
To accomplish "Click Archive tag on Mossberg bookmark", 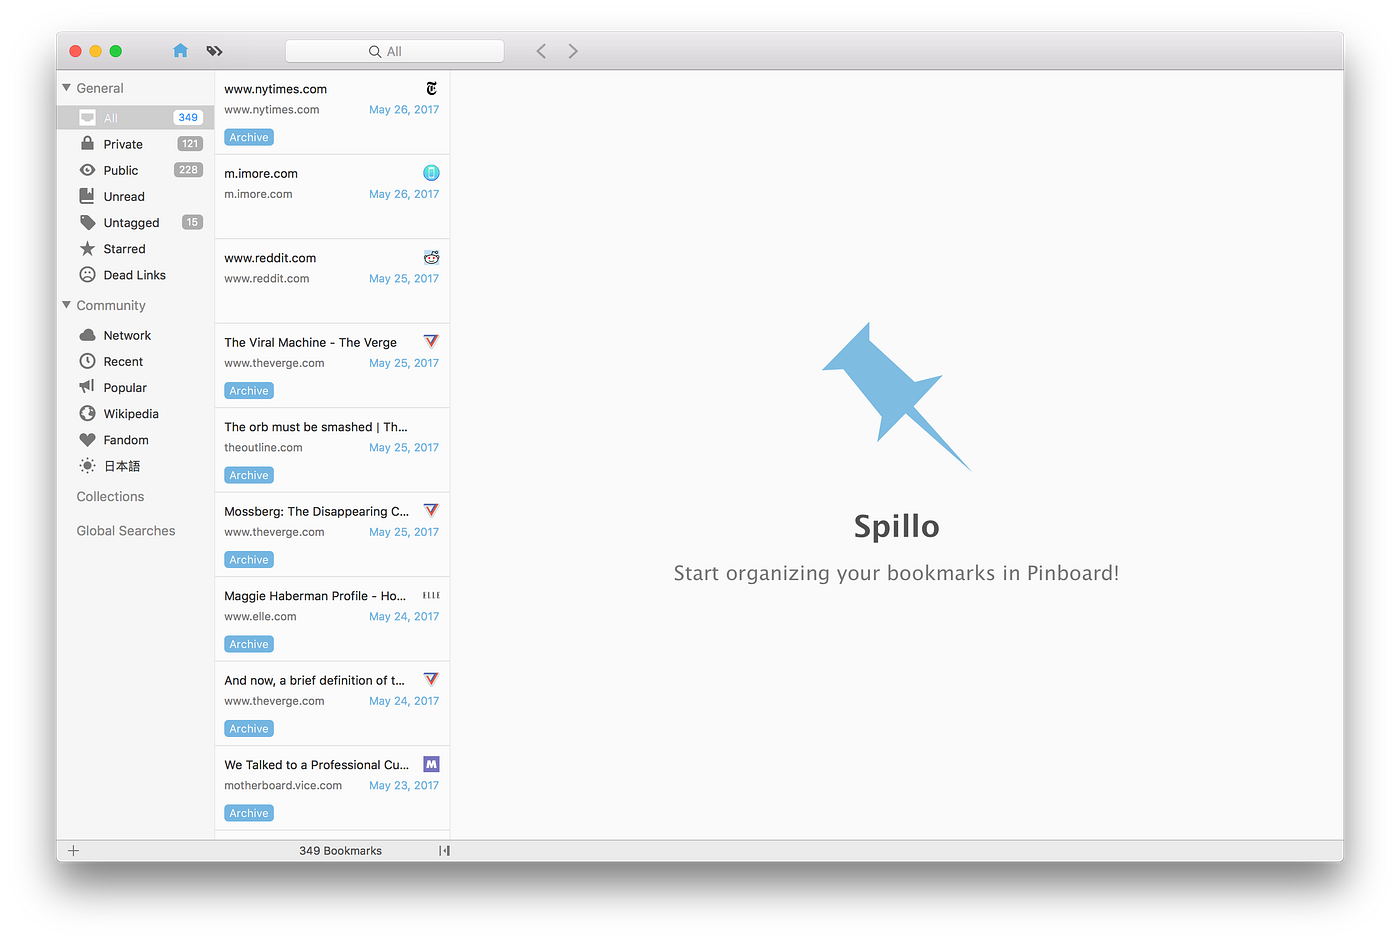I will 249,560.
